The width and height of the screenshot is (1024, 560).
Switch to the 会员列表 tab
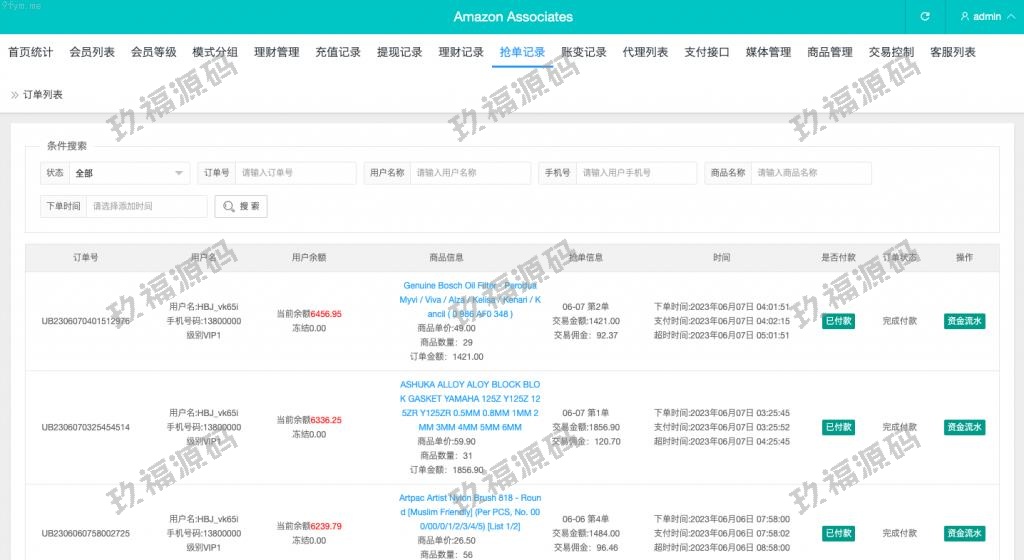[92, 52]
